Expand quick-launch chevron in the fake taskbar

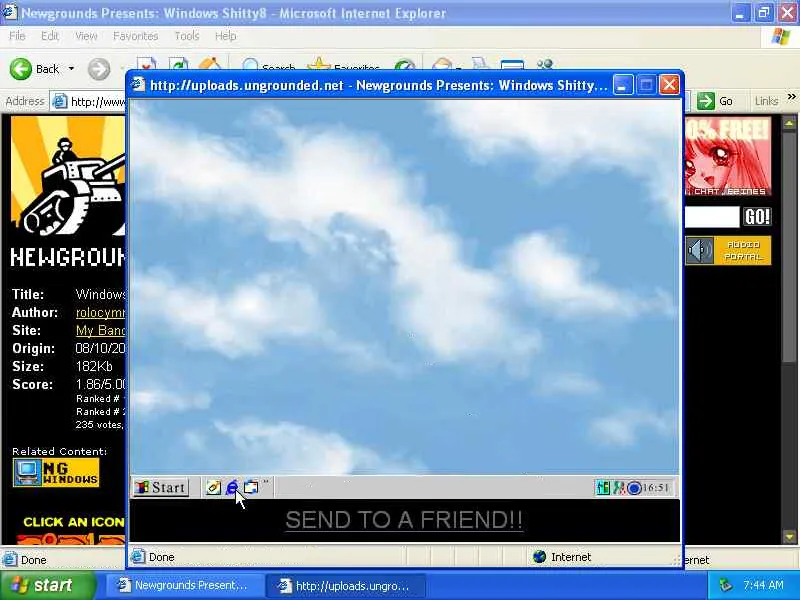point(266,482)
